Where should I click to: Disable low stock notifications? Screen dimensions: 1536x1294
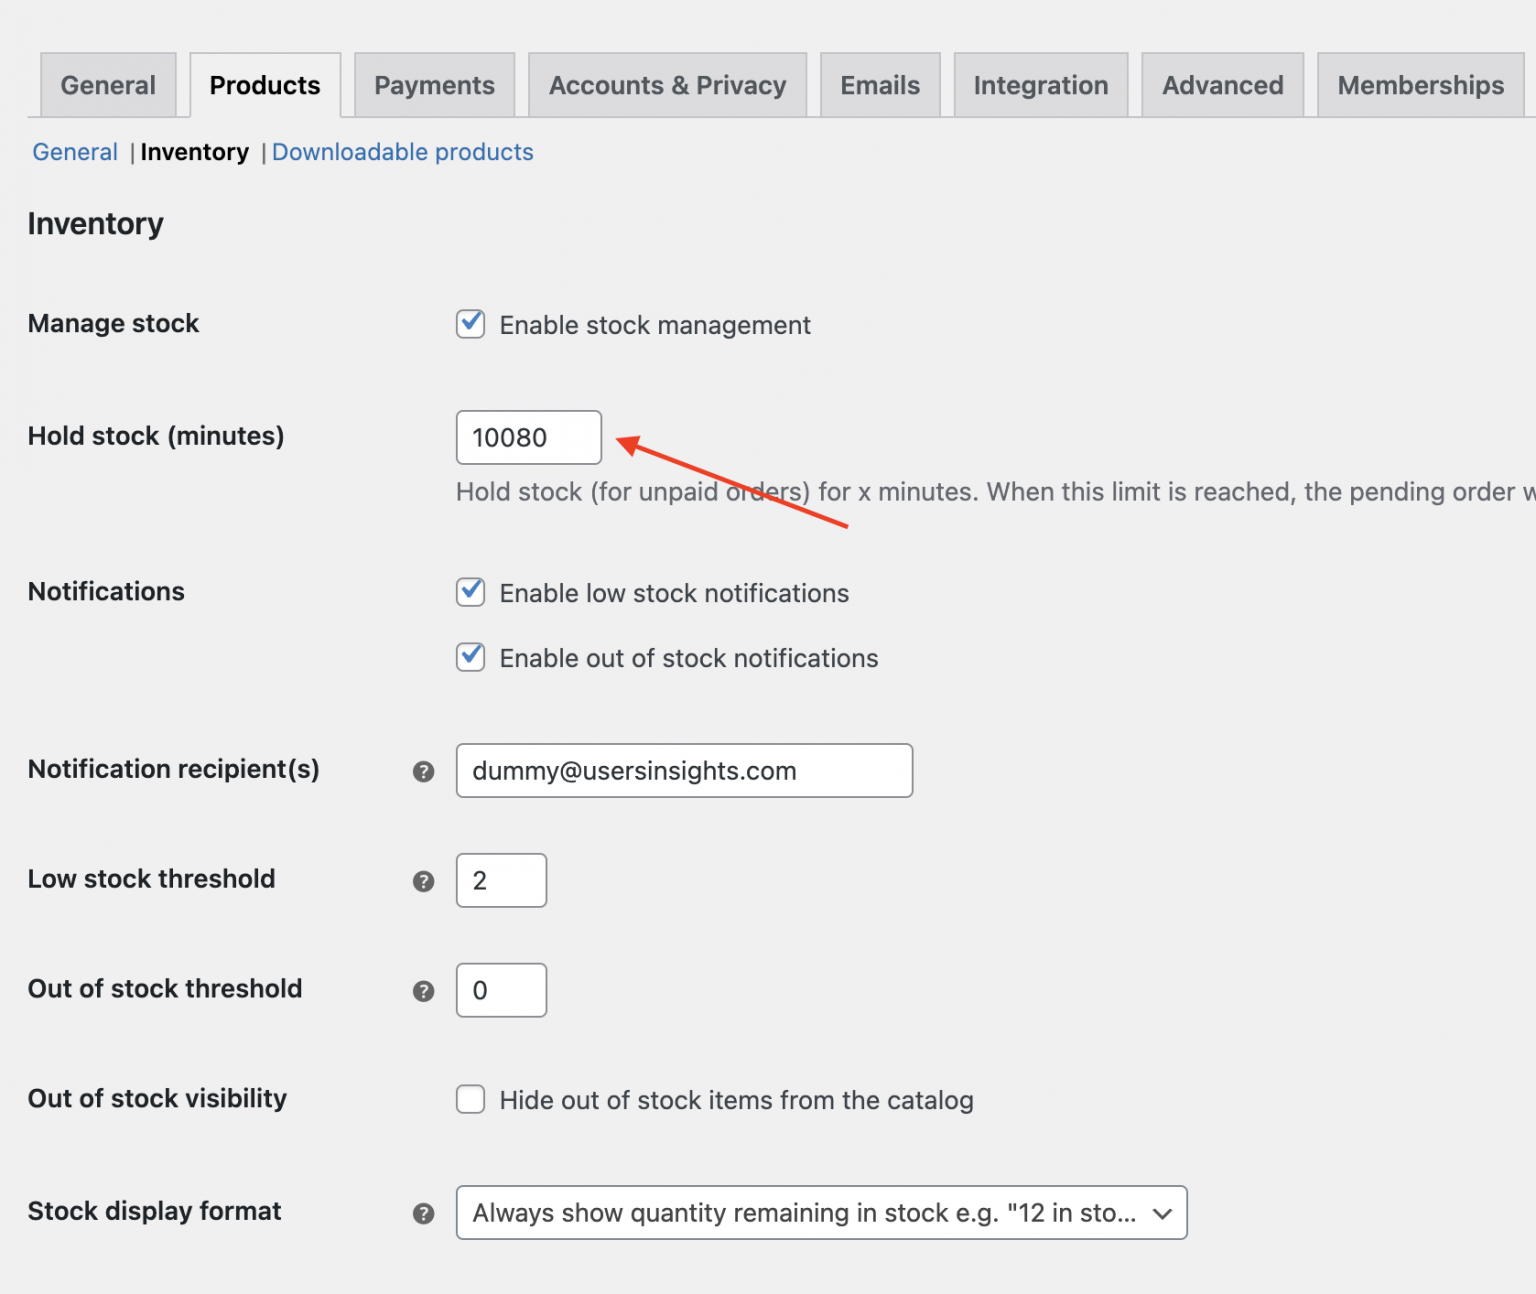pyautogui.click(x=470, y=592)
